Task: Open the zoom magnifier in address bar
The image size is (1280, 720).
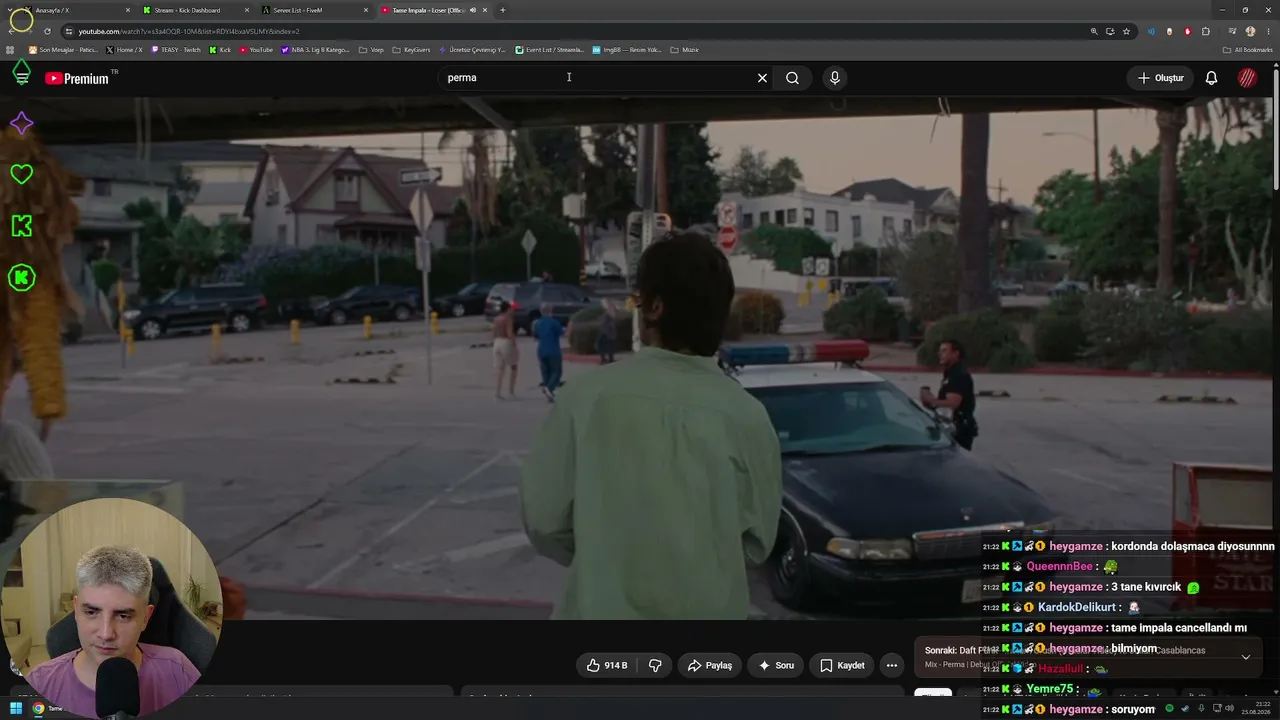Action: click(1094, 31)
